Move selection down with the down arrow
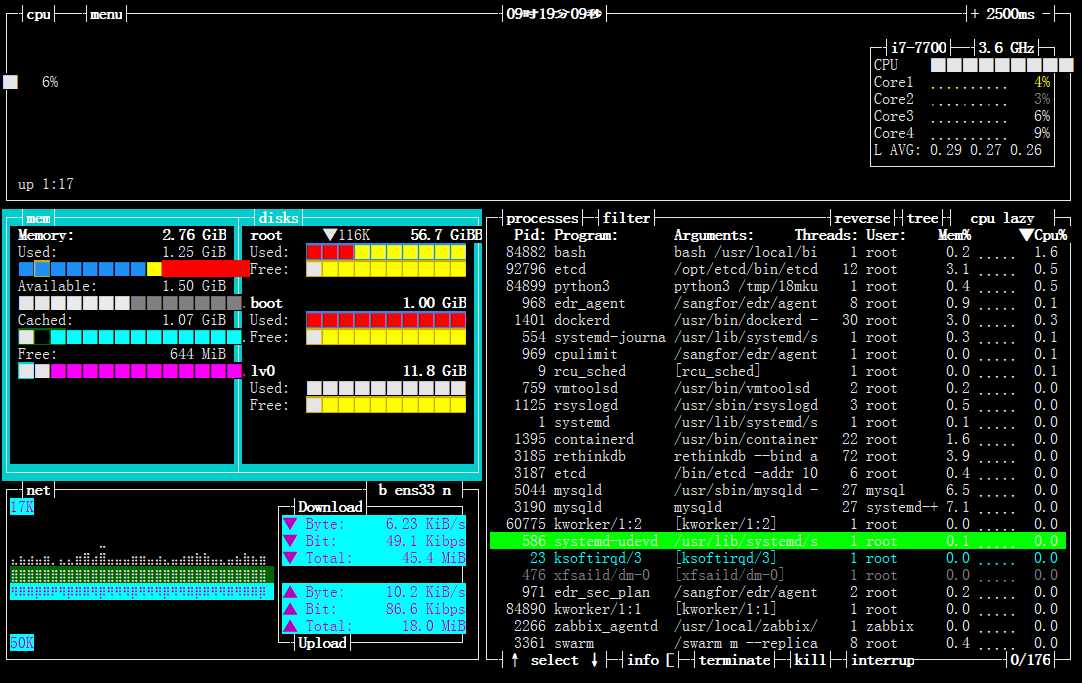This screenshot has height=683, width=1082. point(594,660)
